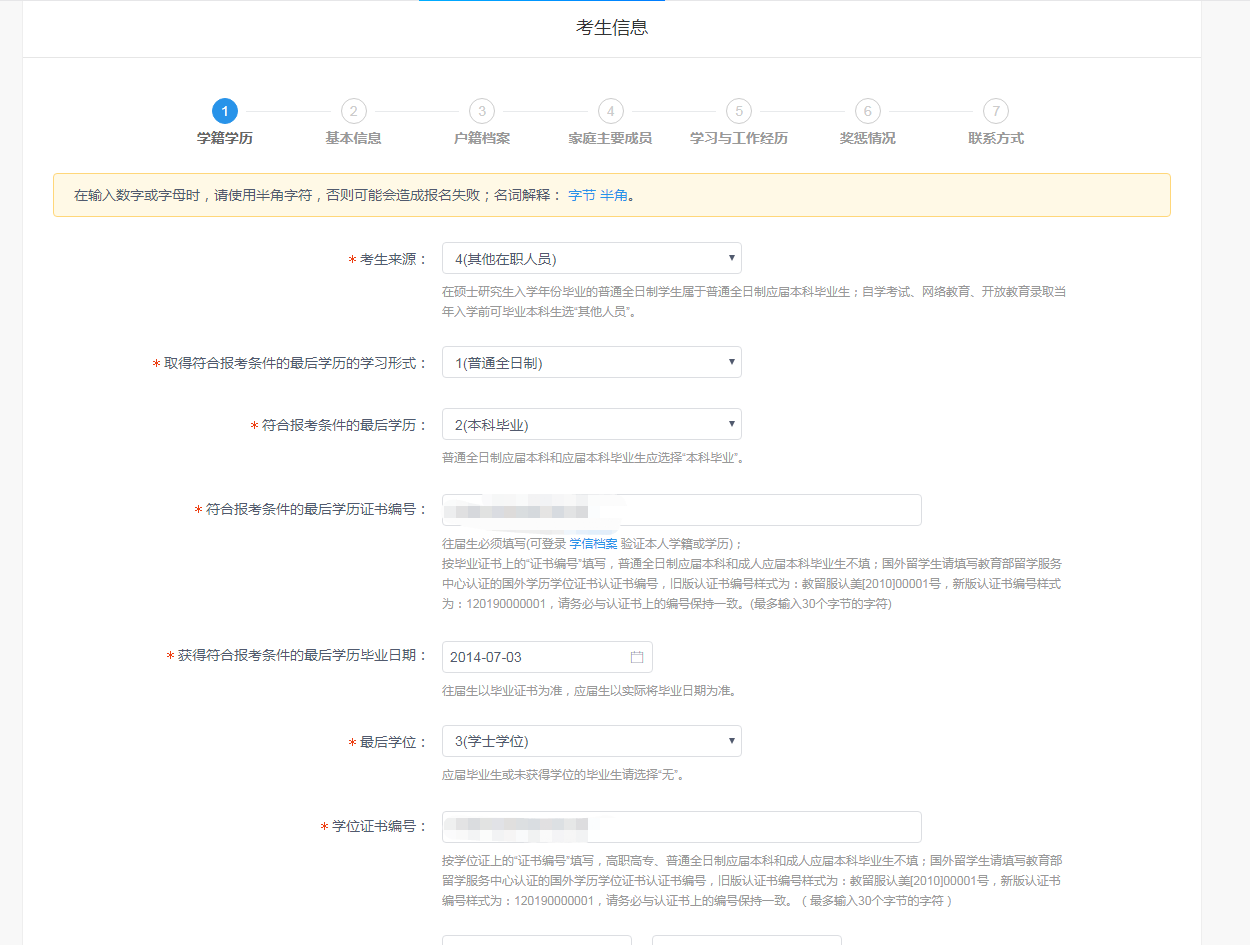
Task: Click the step 6 奖惩情况 circle icon
Action: [867, 111]
